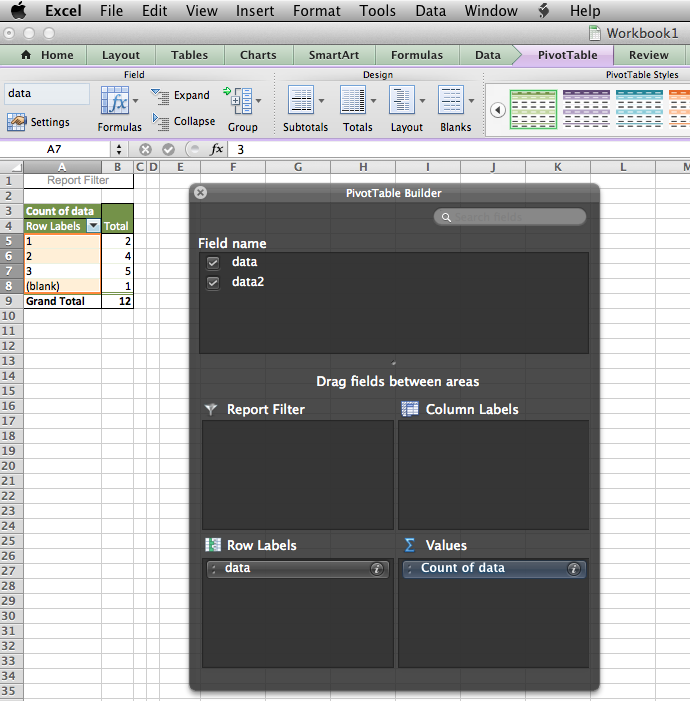Screen dimensions: 690x701
Task: Click the formula bar confirm checkmark icon
Action: [168, 149]
